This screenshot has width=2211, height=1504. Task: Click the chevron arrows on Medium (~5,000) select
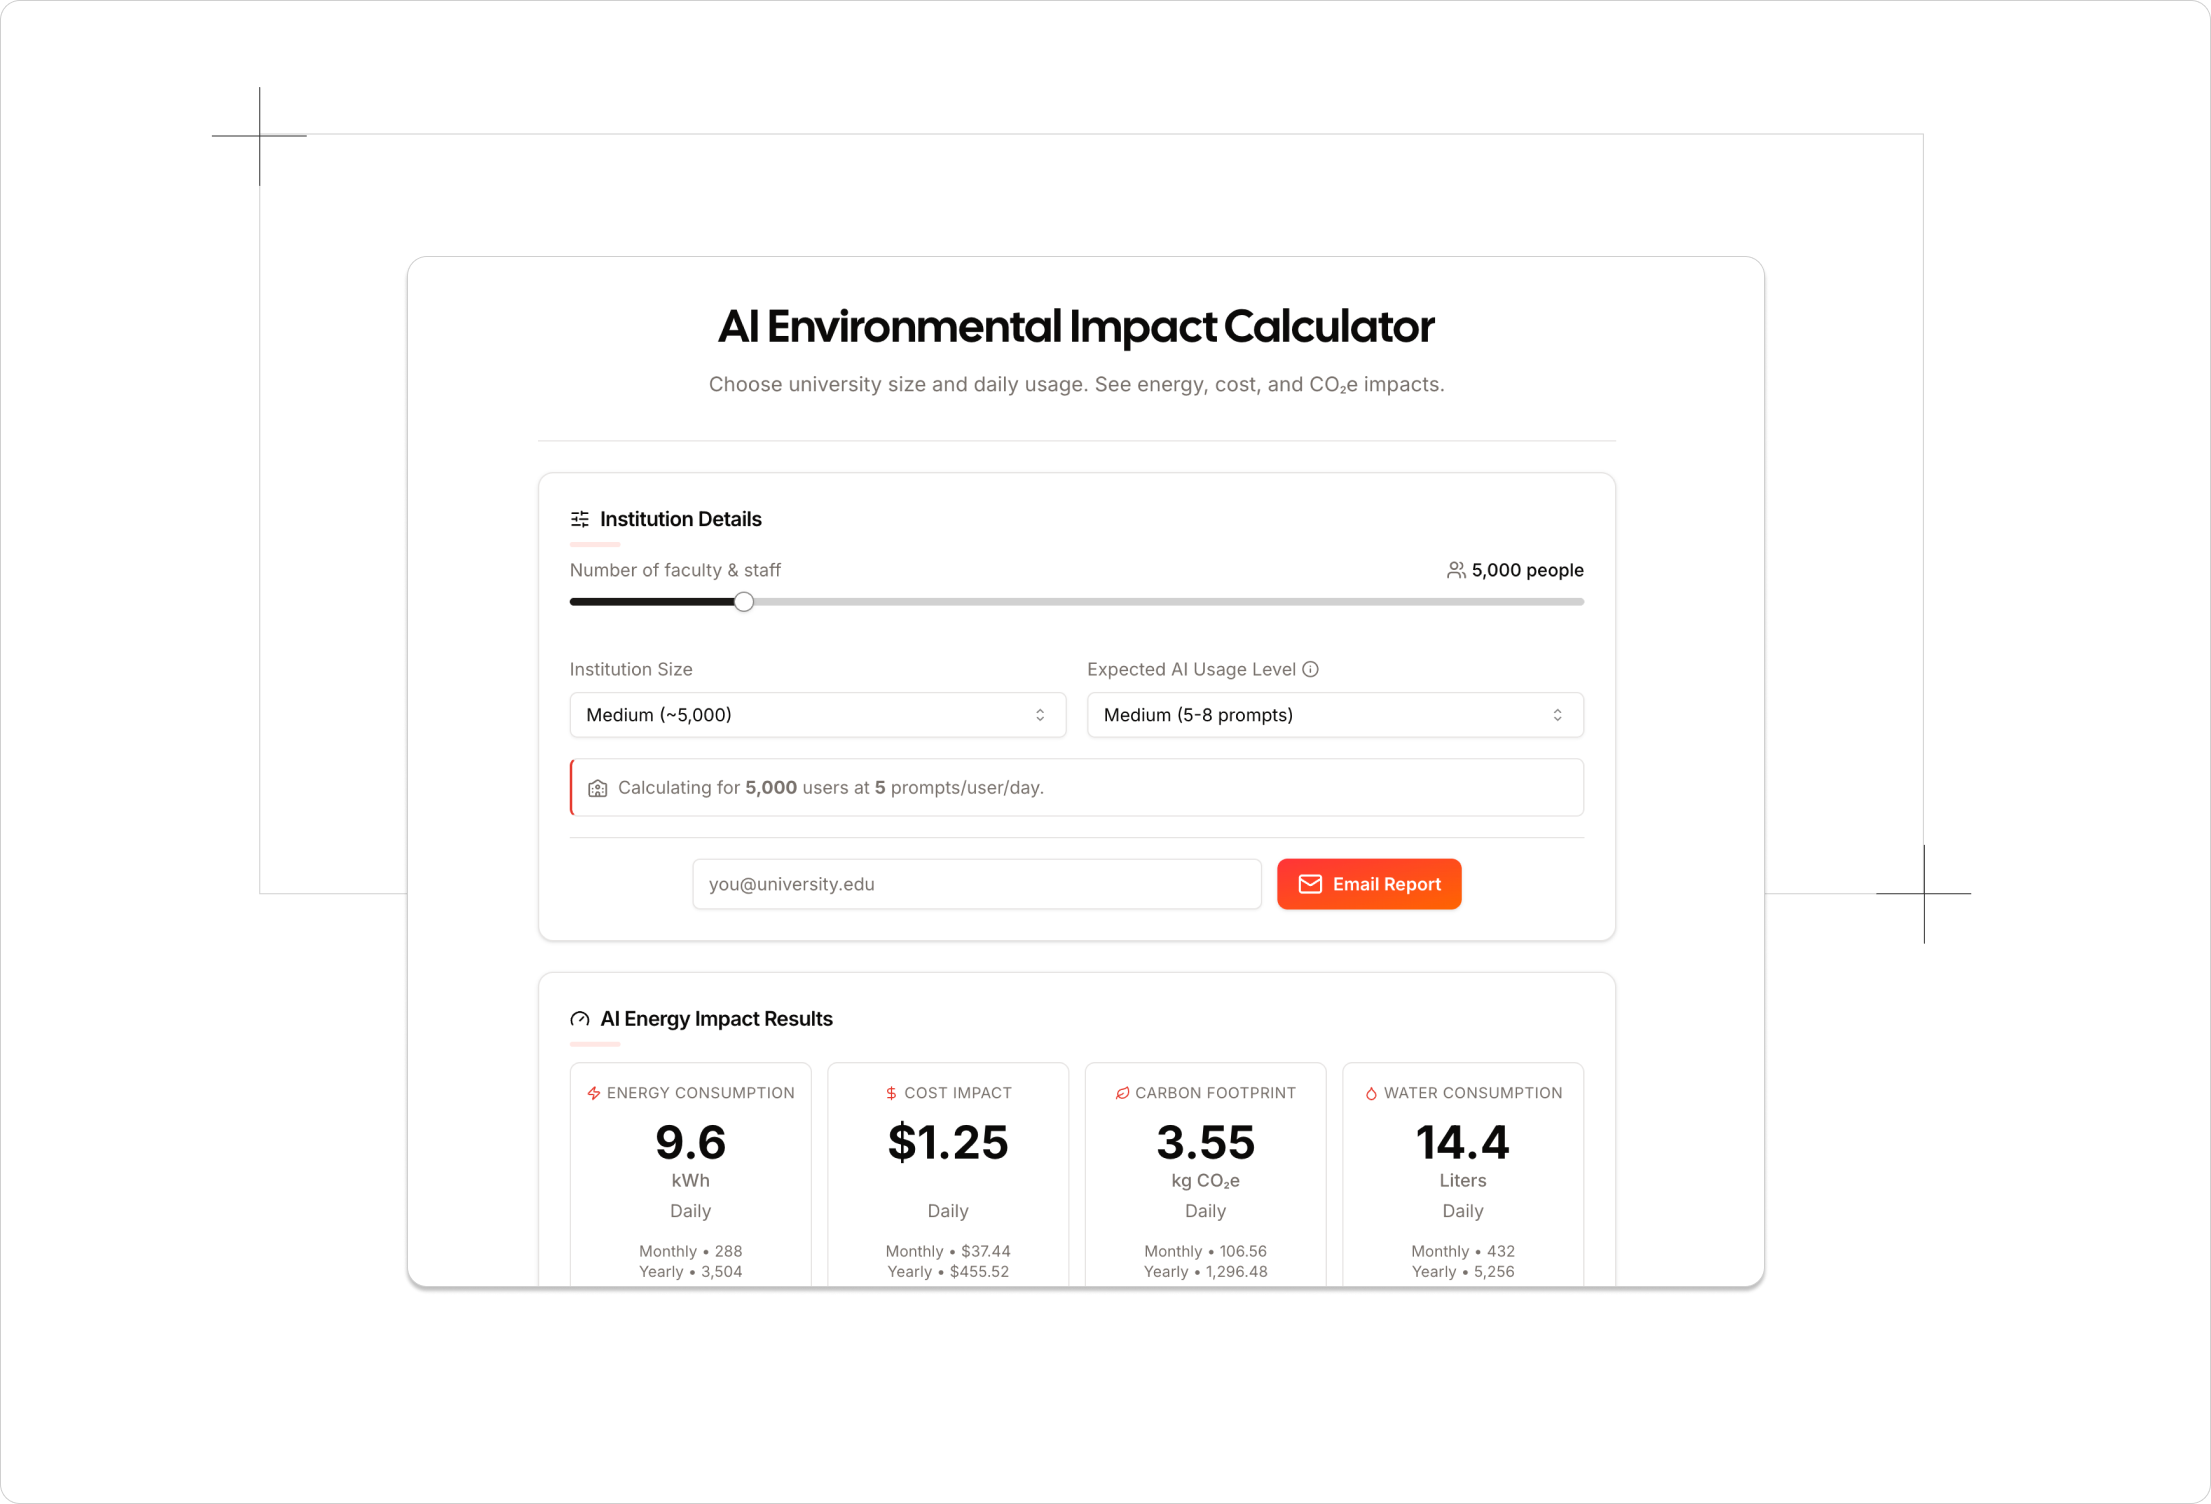tap(1040, 715)
